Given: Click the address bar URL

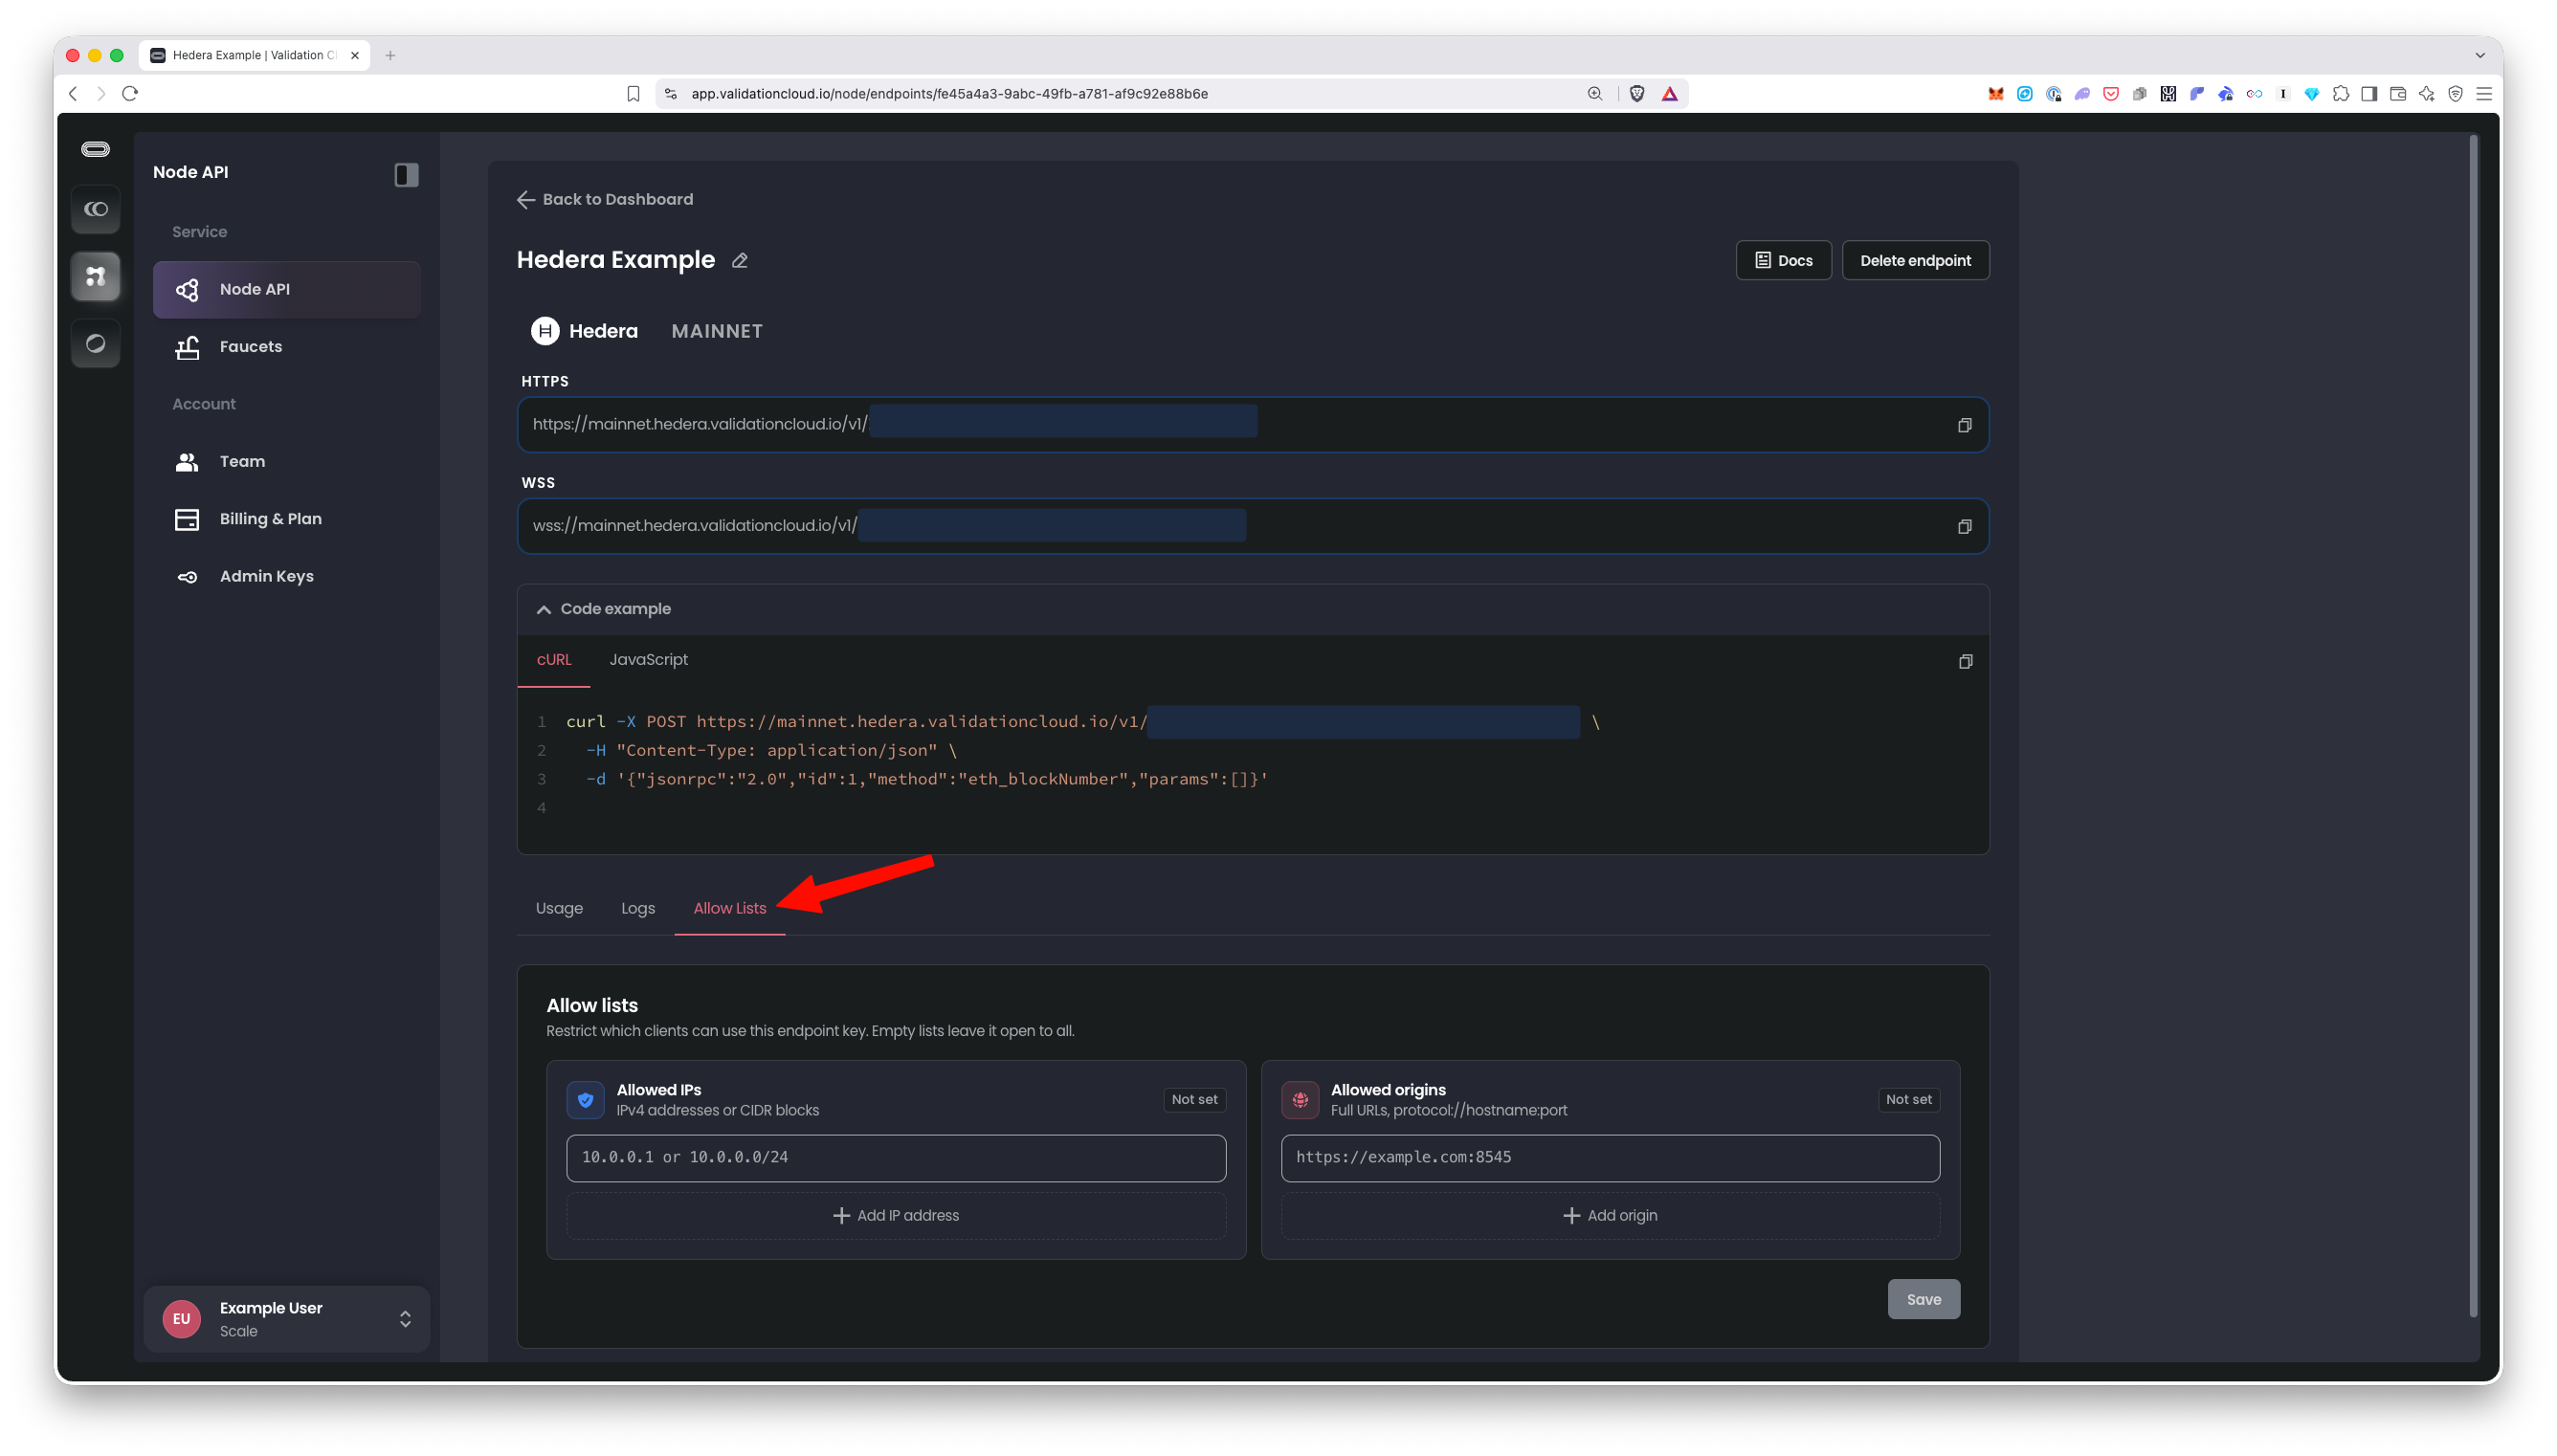Looking at the screenshot, I should tap(949, 93).
